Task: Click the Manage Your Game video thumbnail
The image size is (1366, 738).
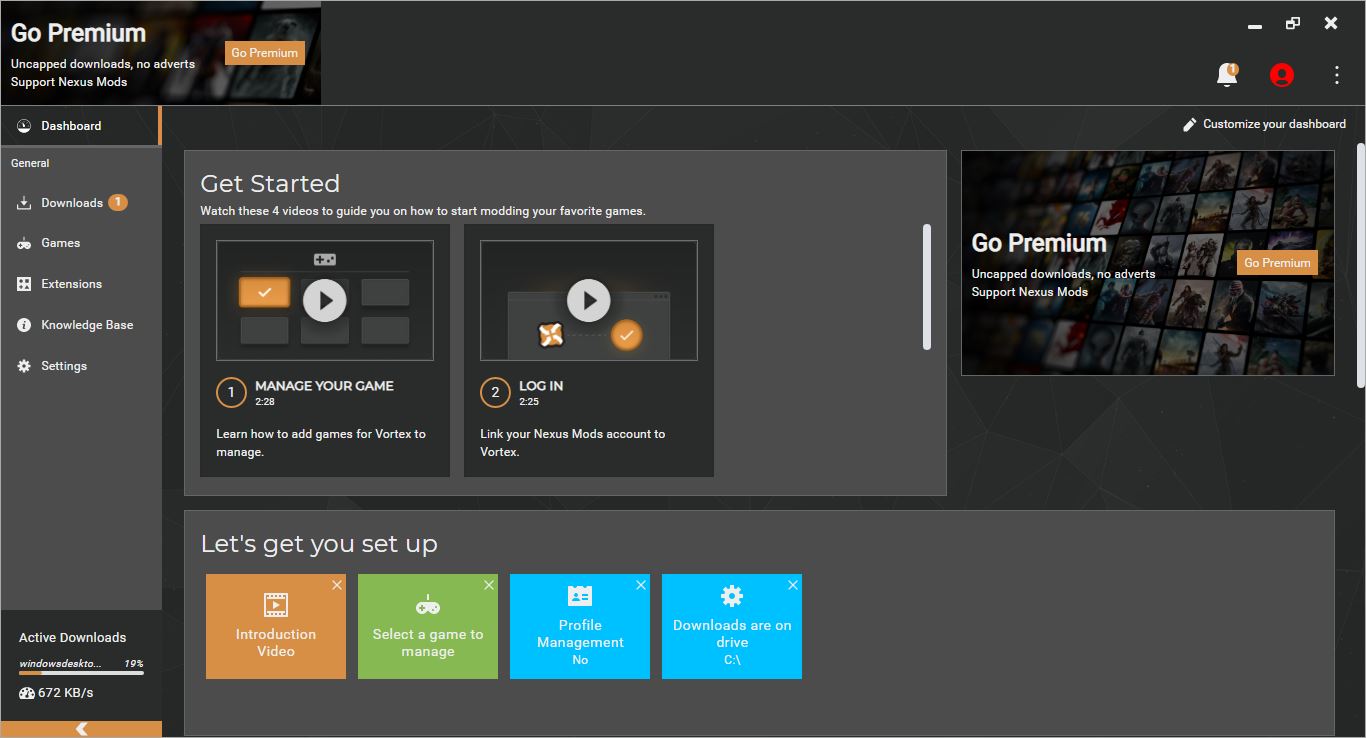Action: [x=325, y=300]
